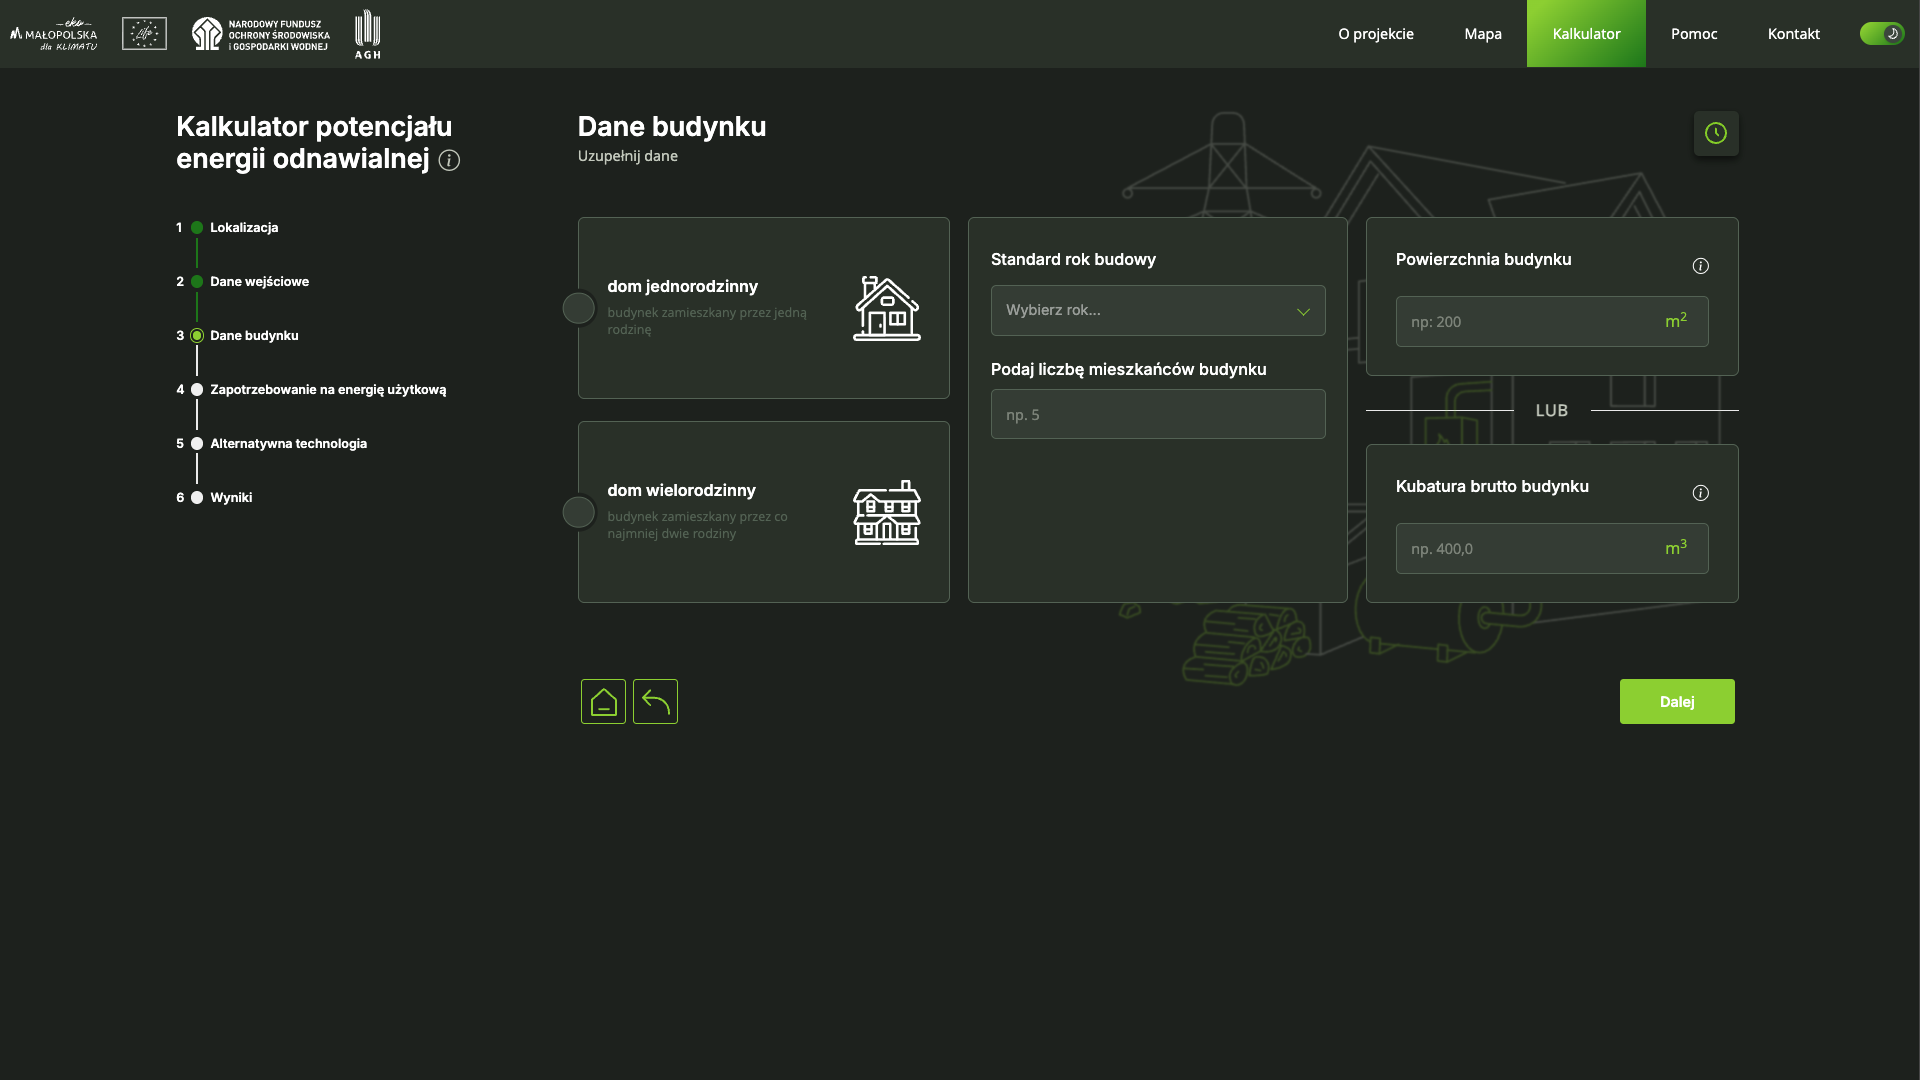Open the Mapa menu item
Image resolution: width=1920 pixels, height=1080 pixels.
click(1483, 34)
